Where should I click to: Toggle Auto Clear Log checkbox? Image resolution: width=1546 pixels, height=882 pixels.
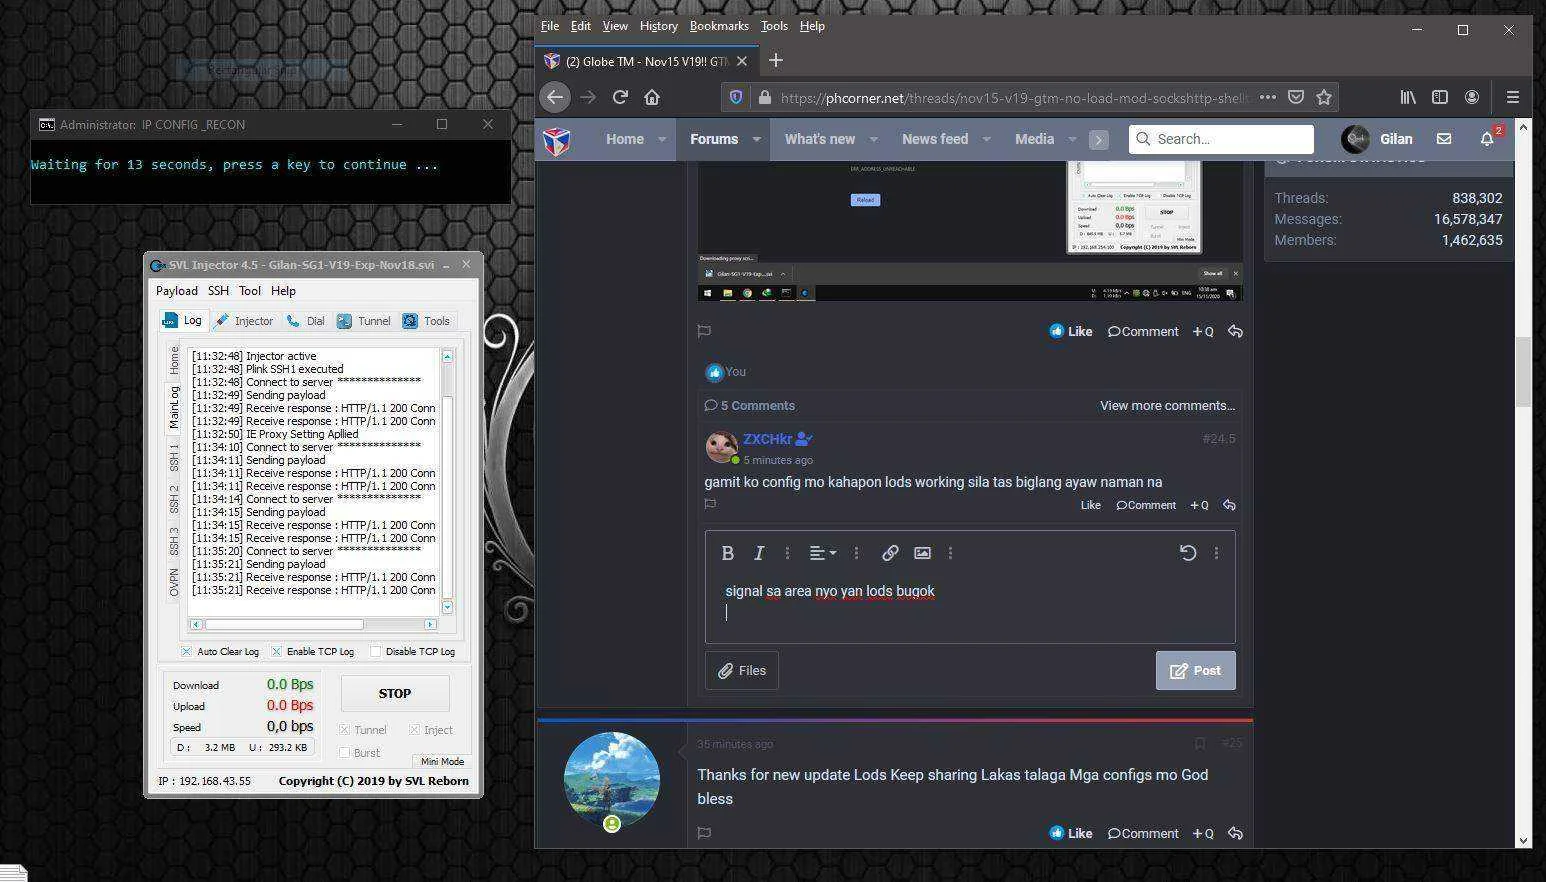[186, 651]
